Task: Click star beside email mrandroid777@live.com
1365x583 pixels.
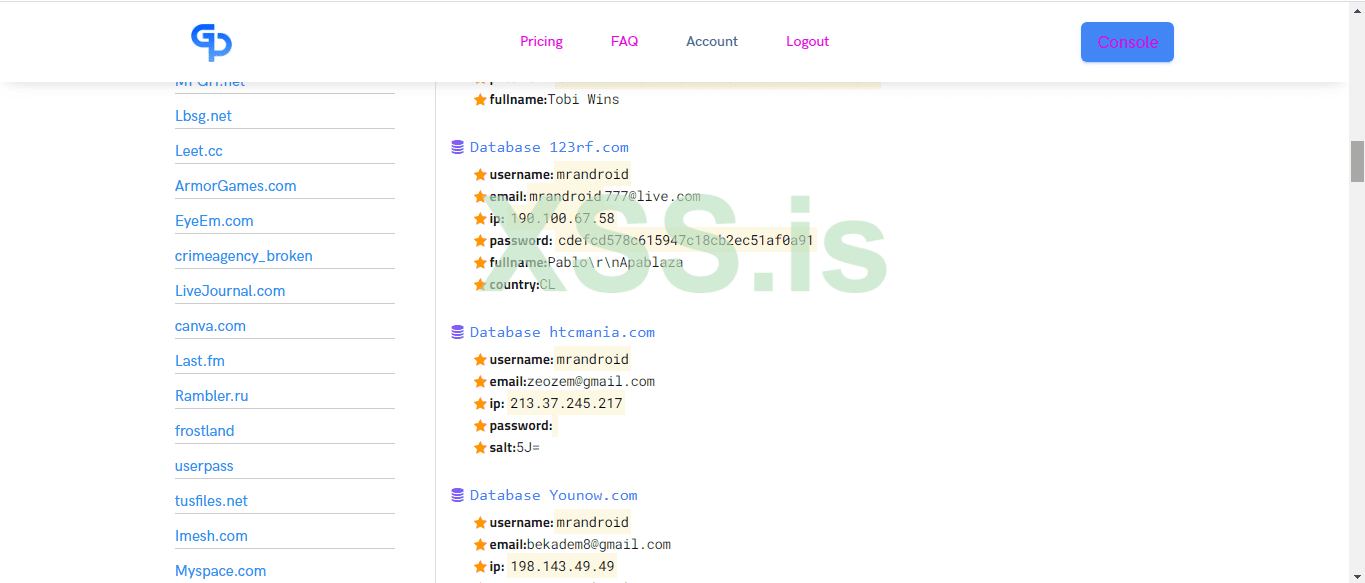Action: [480, 197]
